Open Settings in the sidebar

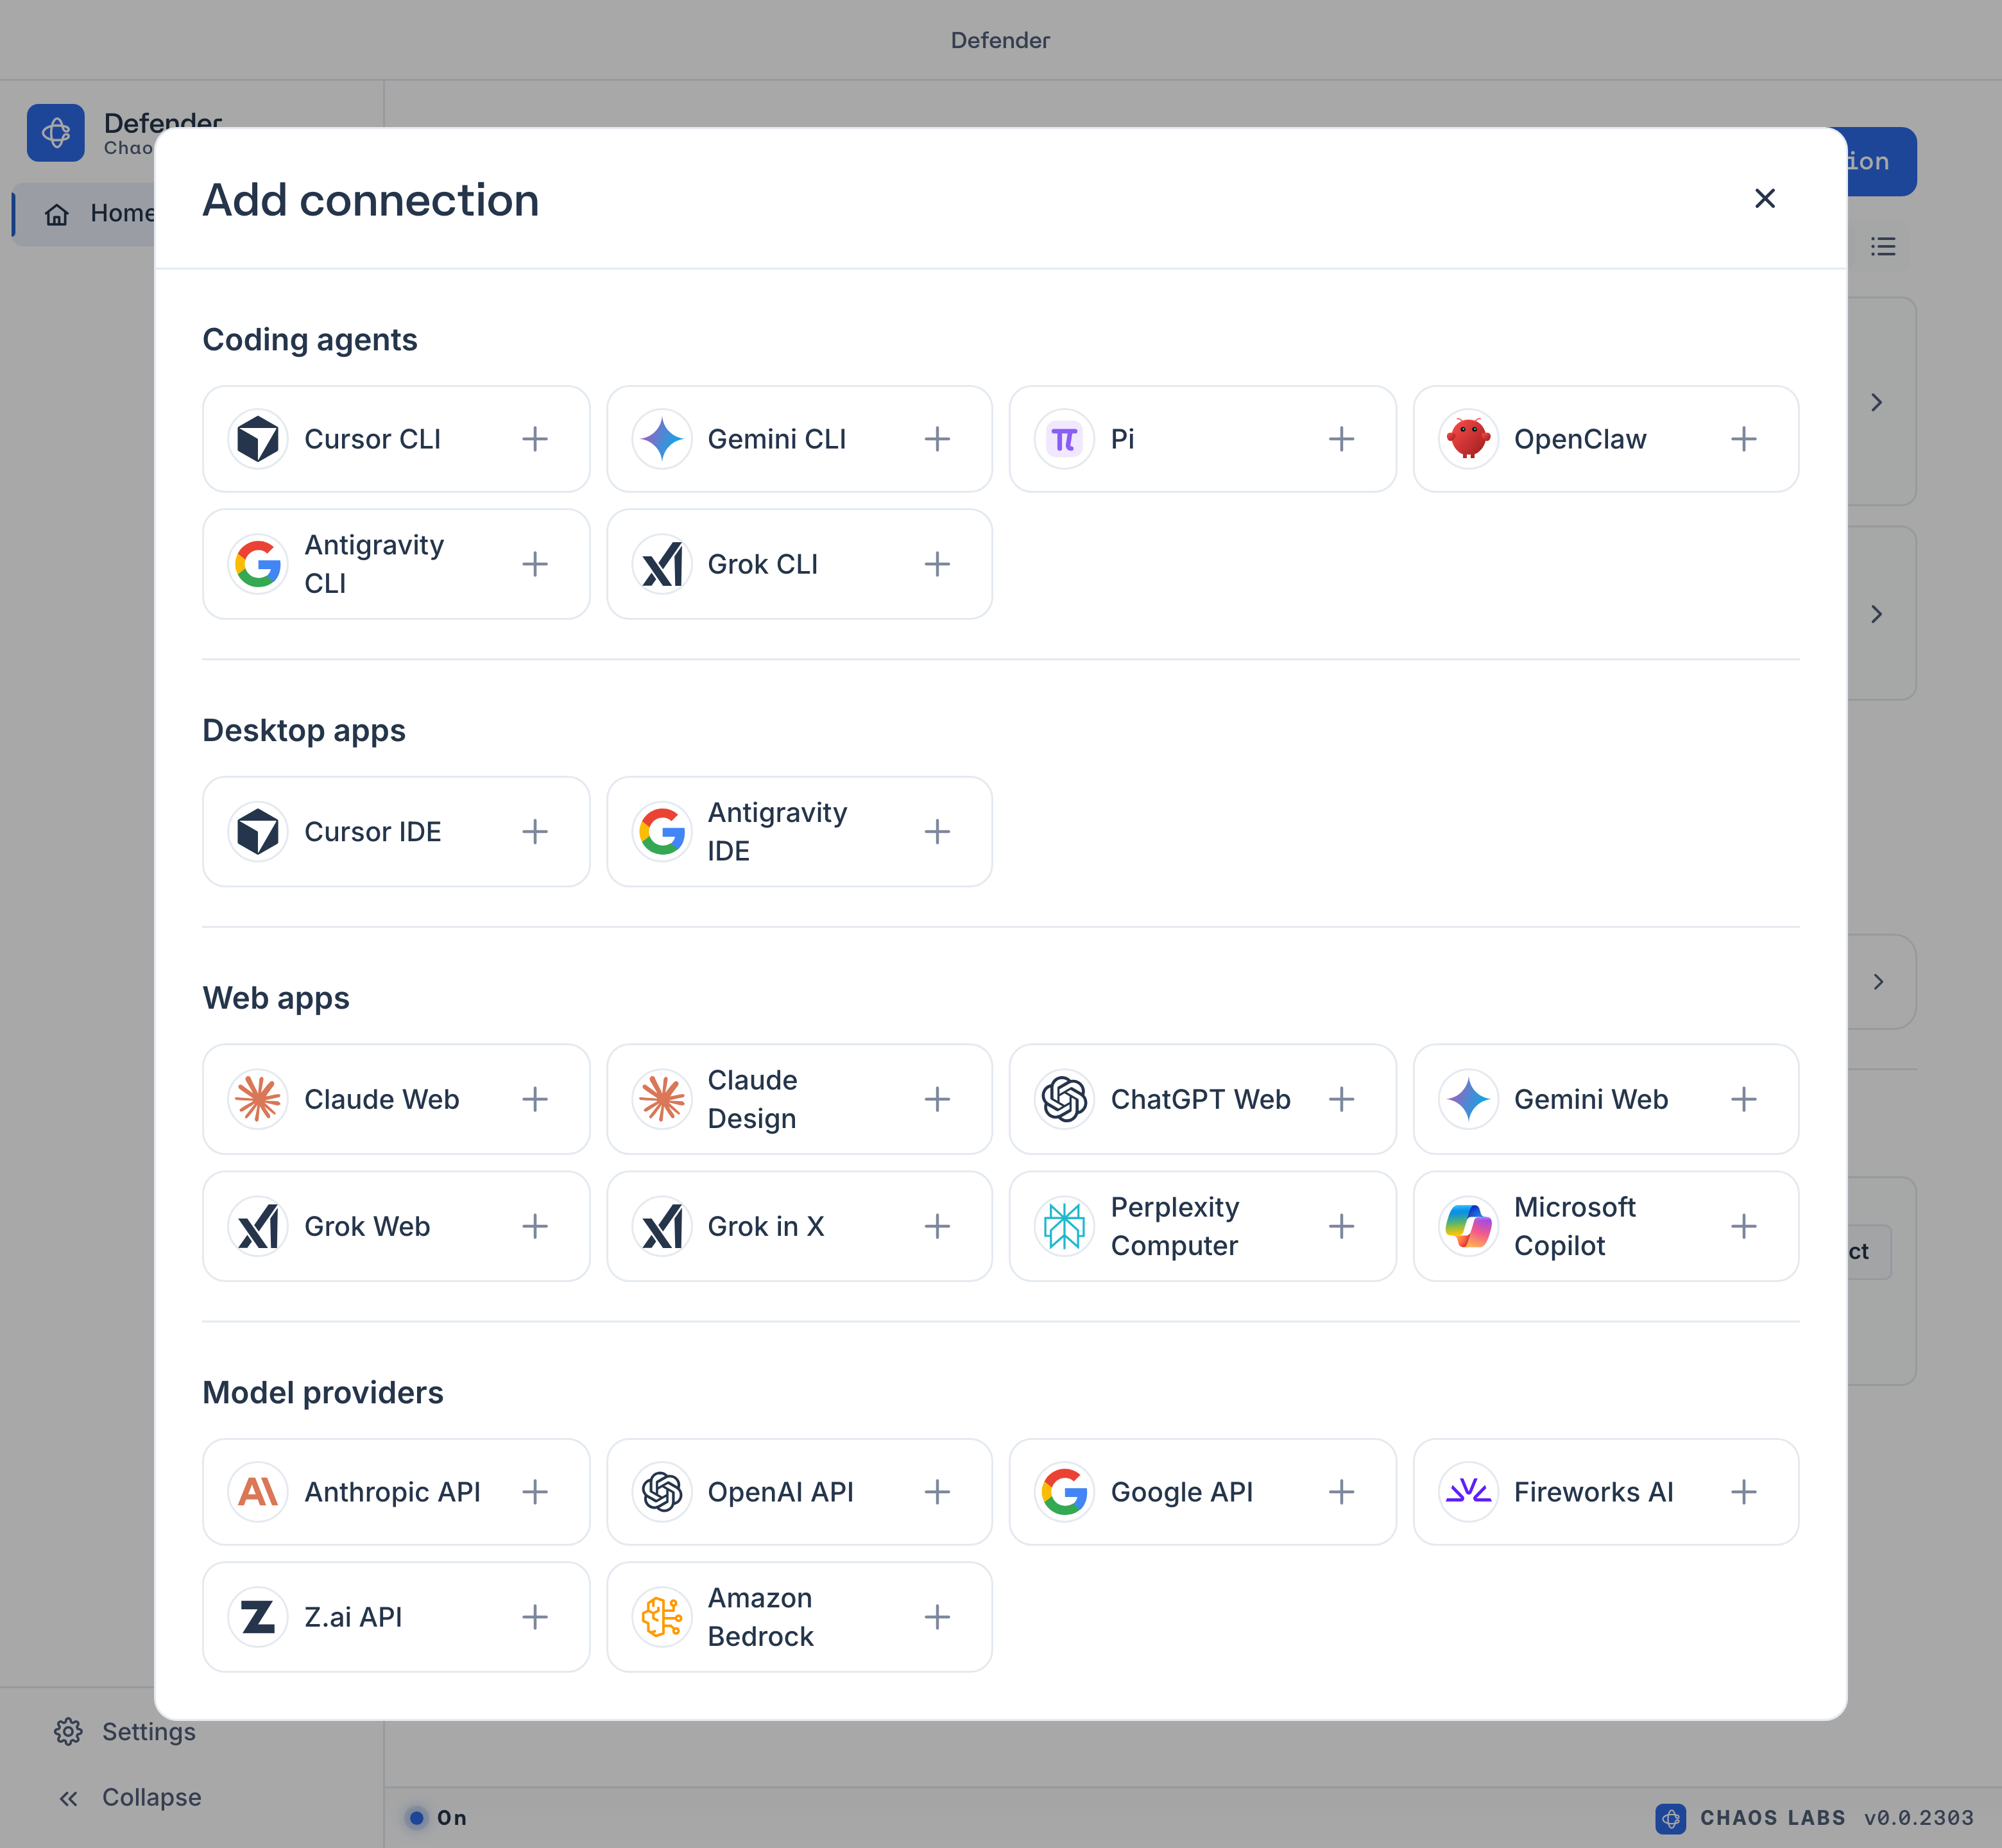(x=126, y=1732)
